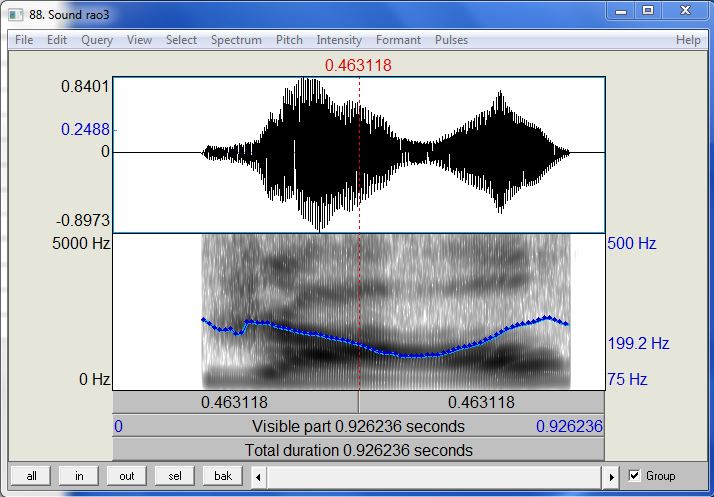714x497 pixels.
Task: Open the Query menu
Action: 97,40
